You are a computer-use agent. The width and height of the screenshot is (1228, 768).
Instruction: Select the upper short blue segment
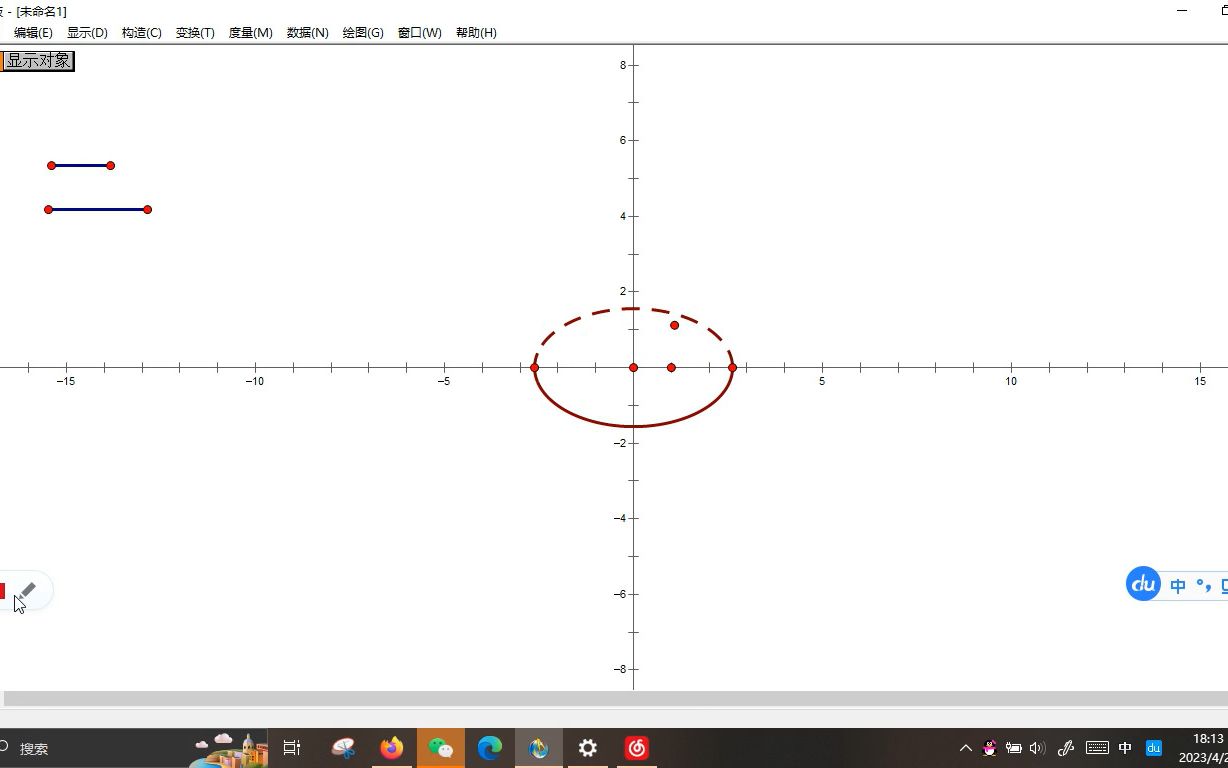(x=81, y=166)
